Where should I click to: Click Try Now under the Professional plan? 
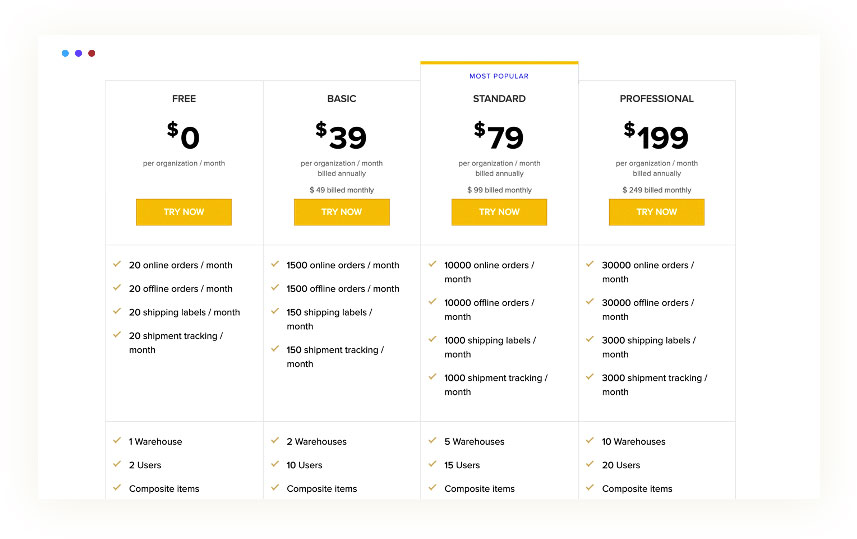pyautogui.click(x=656, y=212)
